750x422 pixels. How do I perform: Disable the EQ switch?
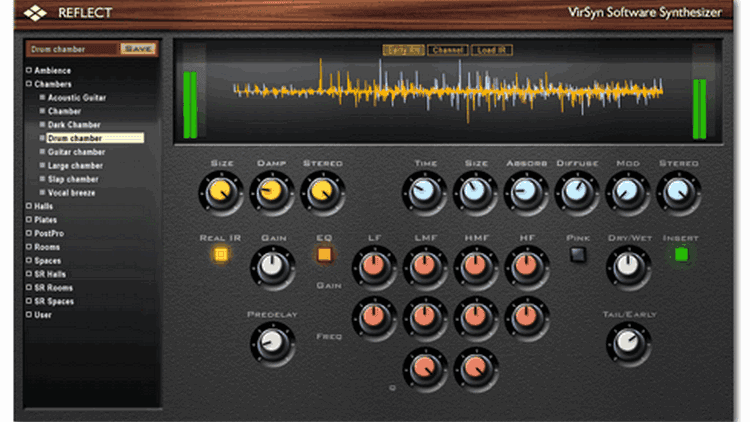[324, 254]
